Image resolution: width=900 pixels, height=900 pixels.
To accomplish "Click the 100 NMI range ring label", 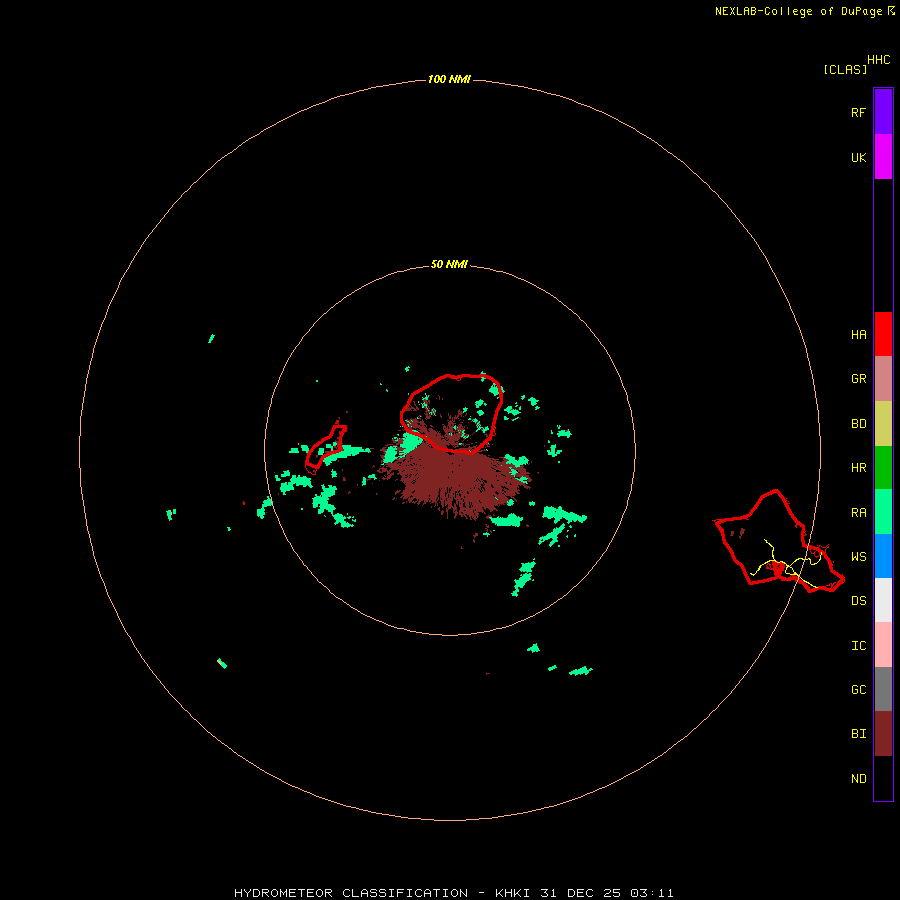I will pos(449,79).
